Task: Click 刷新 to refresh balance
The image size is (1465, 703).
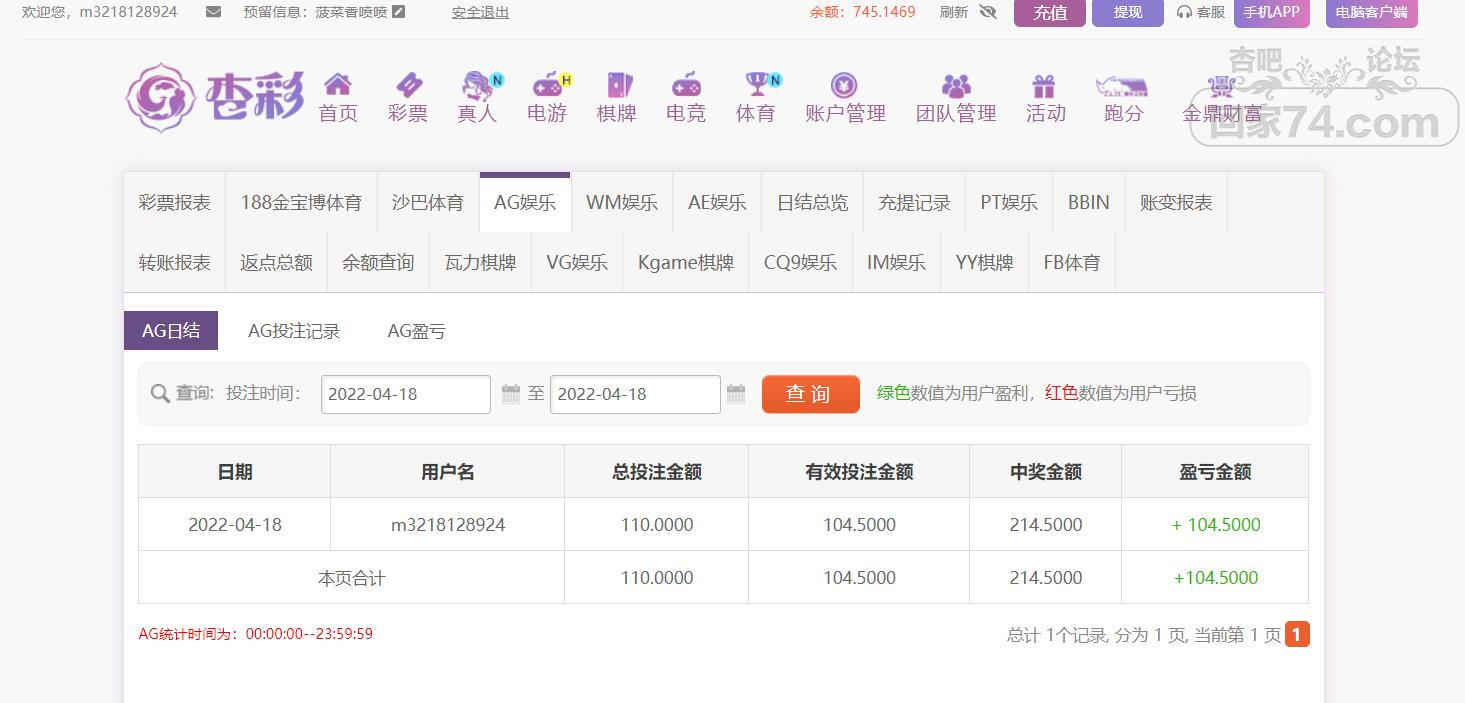Action: [954, 12]
